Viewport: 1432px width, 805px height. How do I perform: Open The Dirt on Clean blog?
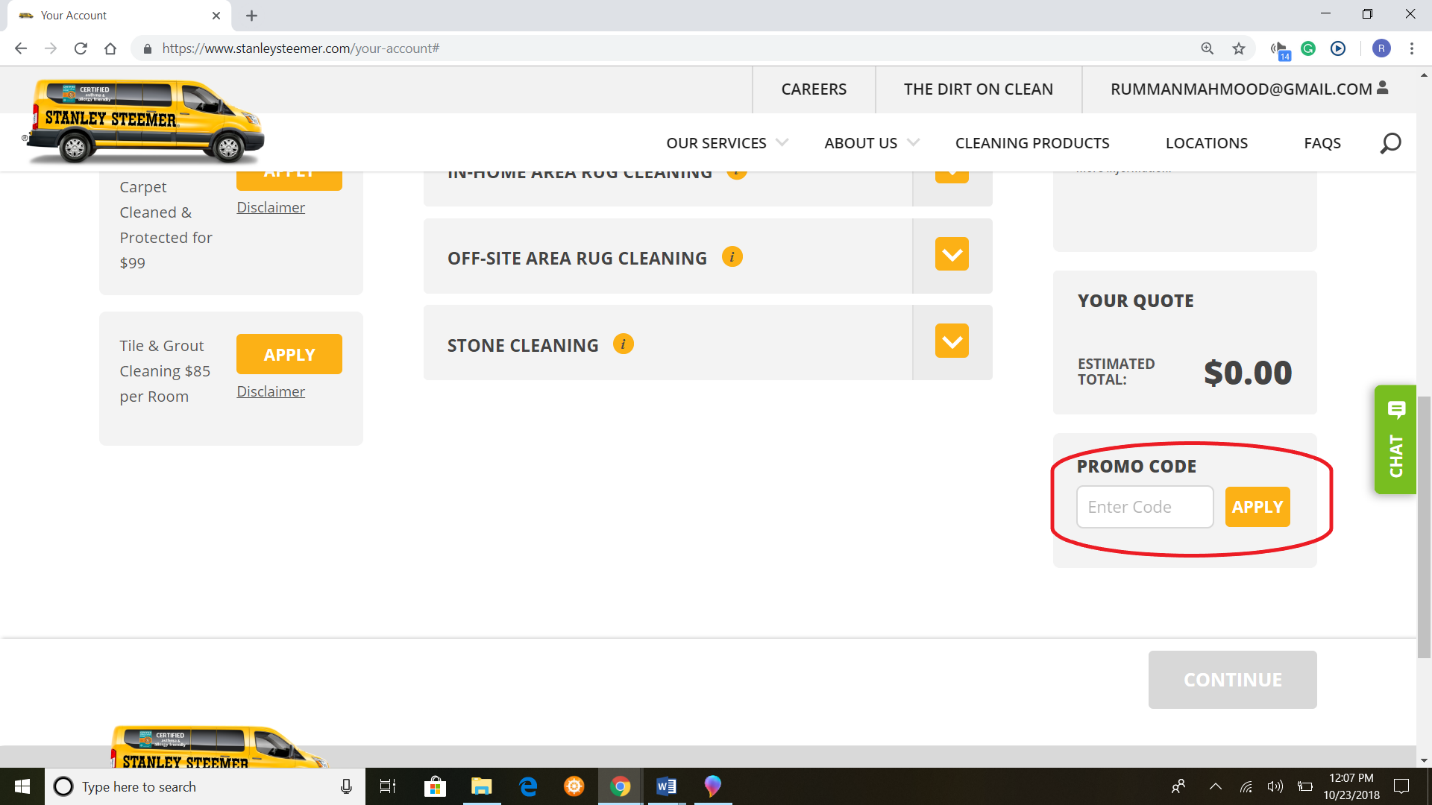point(978,89)
